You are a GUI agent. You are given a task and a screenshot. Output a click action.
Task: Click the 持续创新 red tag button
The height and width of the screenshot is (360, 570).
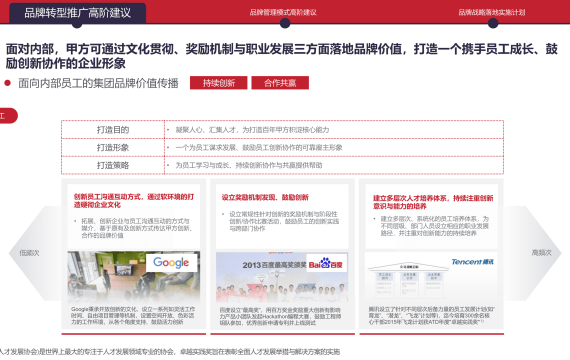pyautogui.click(x=218, y=83)
